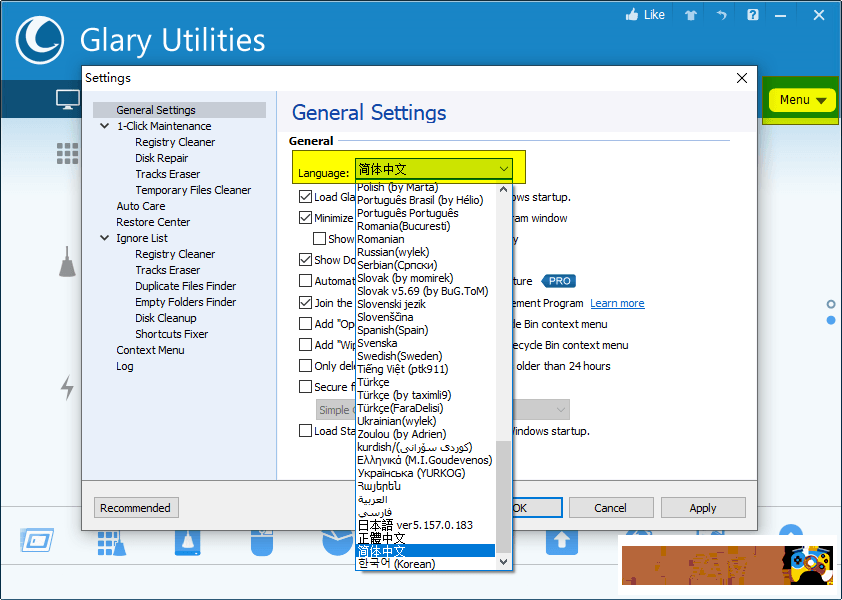This screenshot has width=842, height=600.
Task: Click the Glary Utilities crescent logo
Action: (x=40, y=40)
